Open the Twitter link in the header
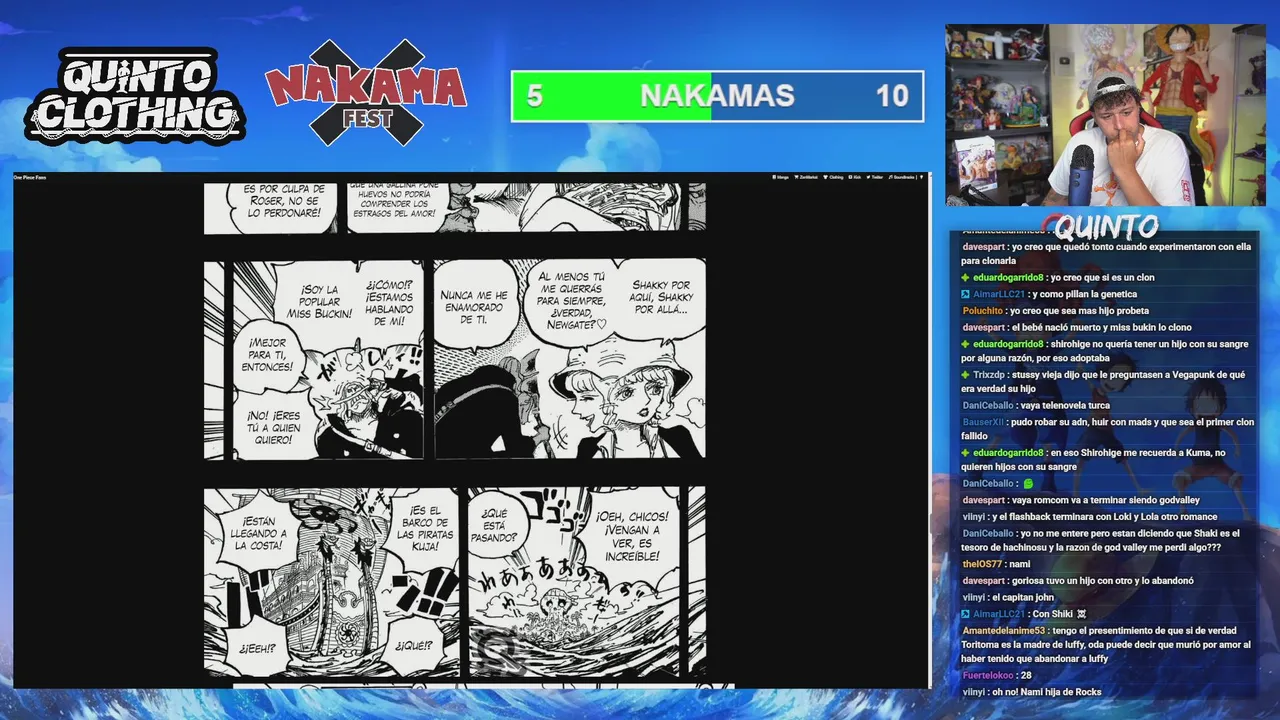Screen dimensions: 1280x720 pos(875,177)
